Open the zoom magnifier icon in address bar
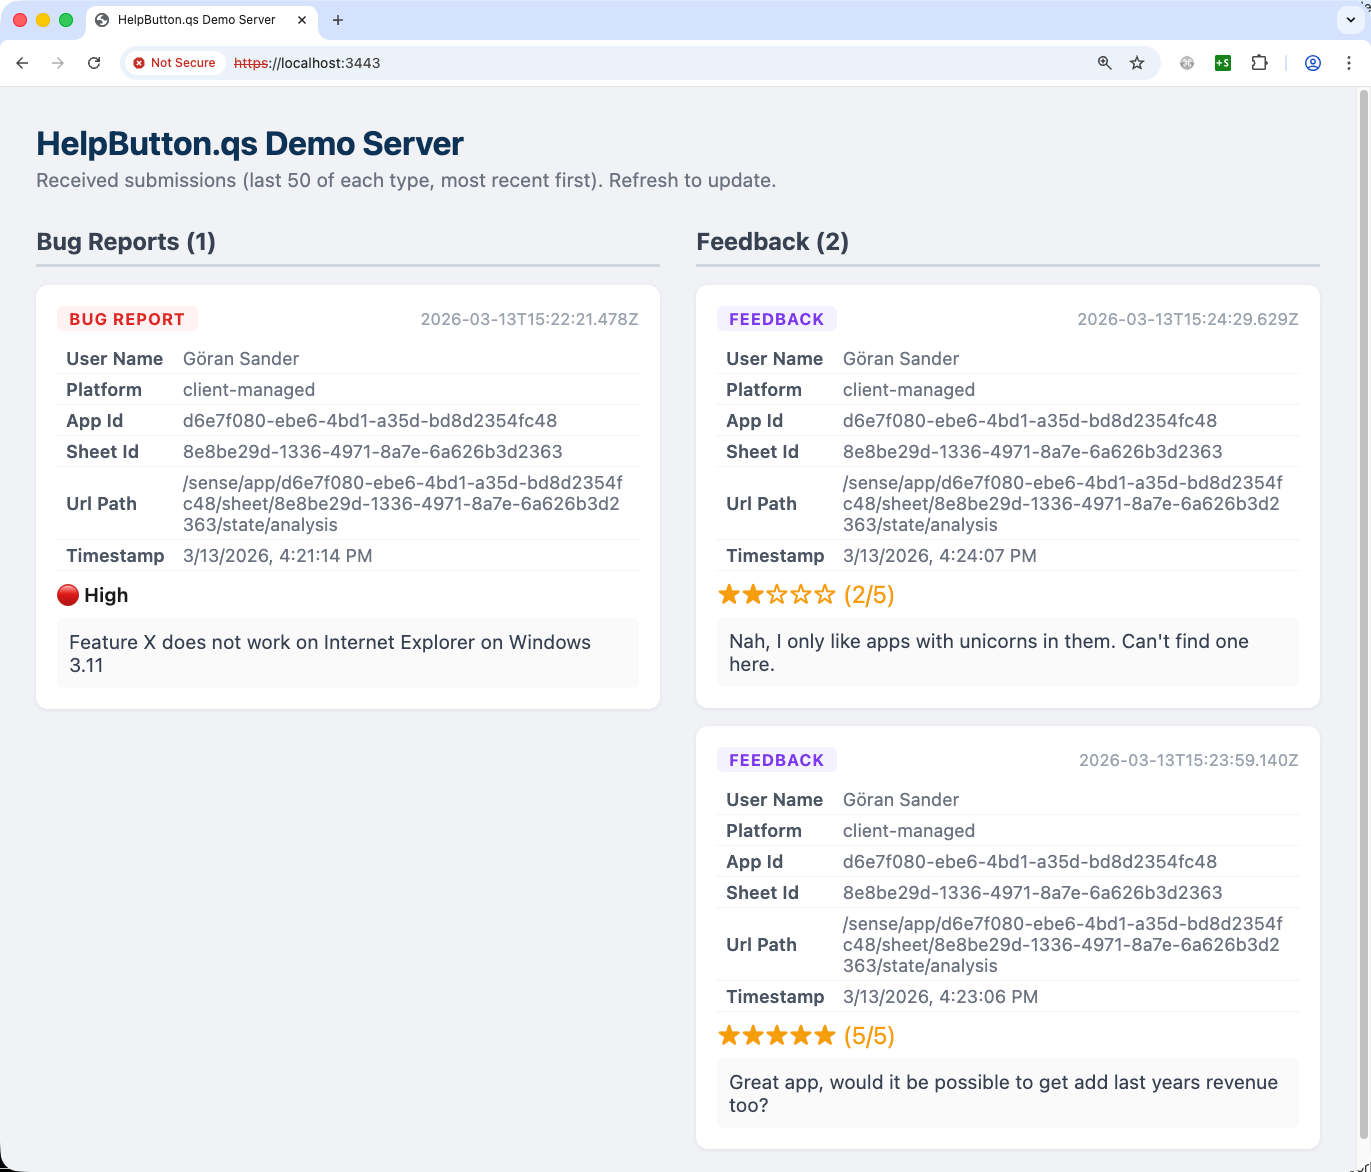Screen dimensions: 1371x1172 click(x=1103, y=63)
